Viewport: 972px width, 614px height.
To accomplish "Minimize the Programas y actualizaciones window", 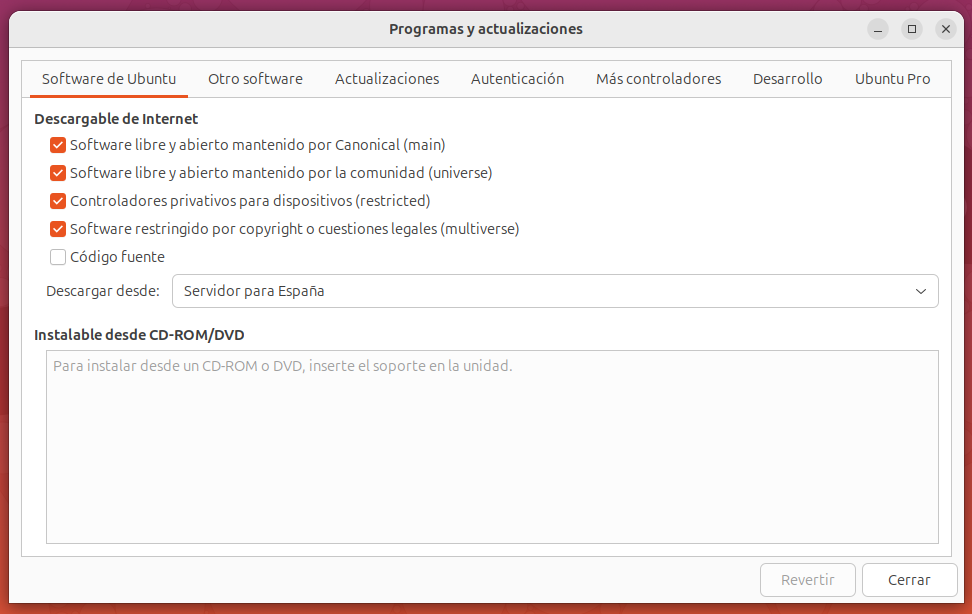I will [877, 29].
